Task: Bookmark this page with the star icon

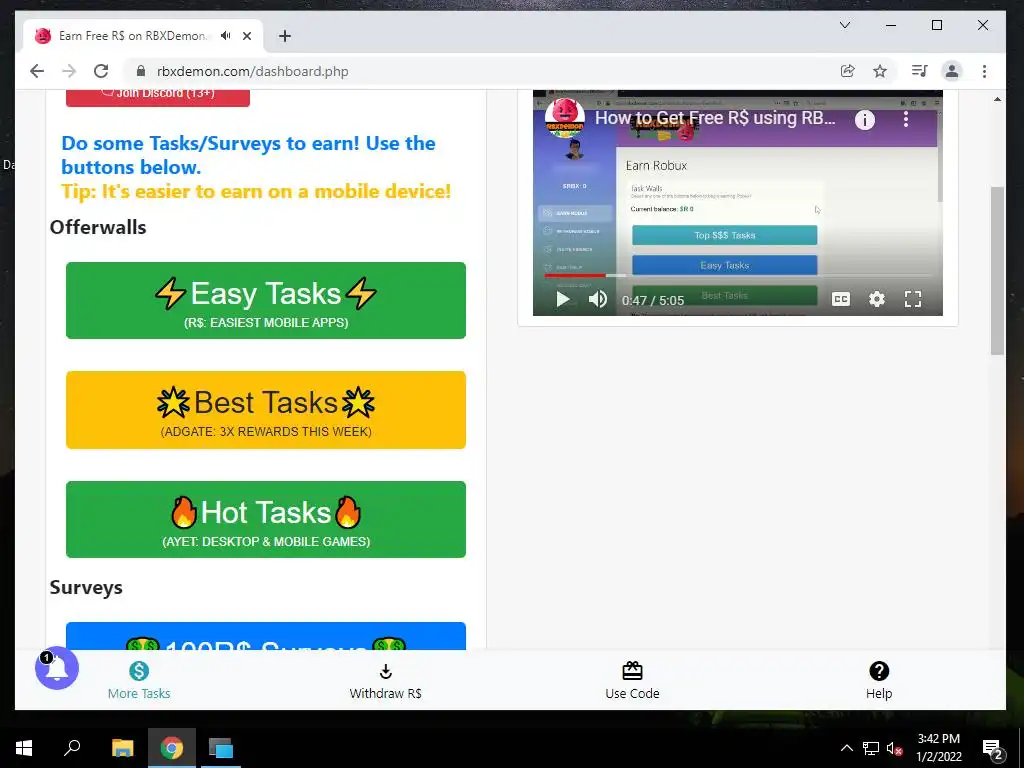Action: click(880, 71)
